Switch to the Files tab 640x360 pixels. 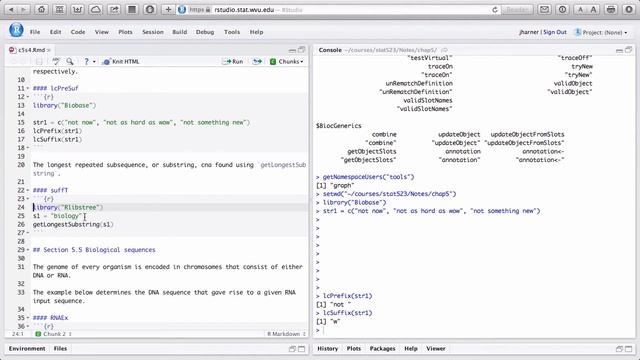pos(60,349)
